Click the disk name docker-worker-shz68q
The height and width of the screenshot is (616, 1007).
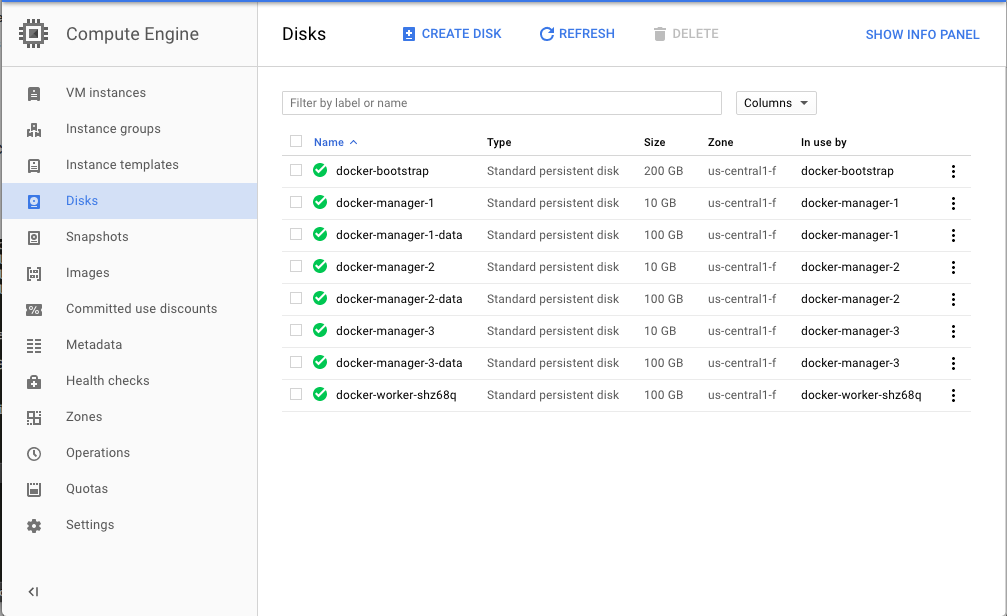point(396,394)
